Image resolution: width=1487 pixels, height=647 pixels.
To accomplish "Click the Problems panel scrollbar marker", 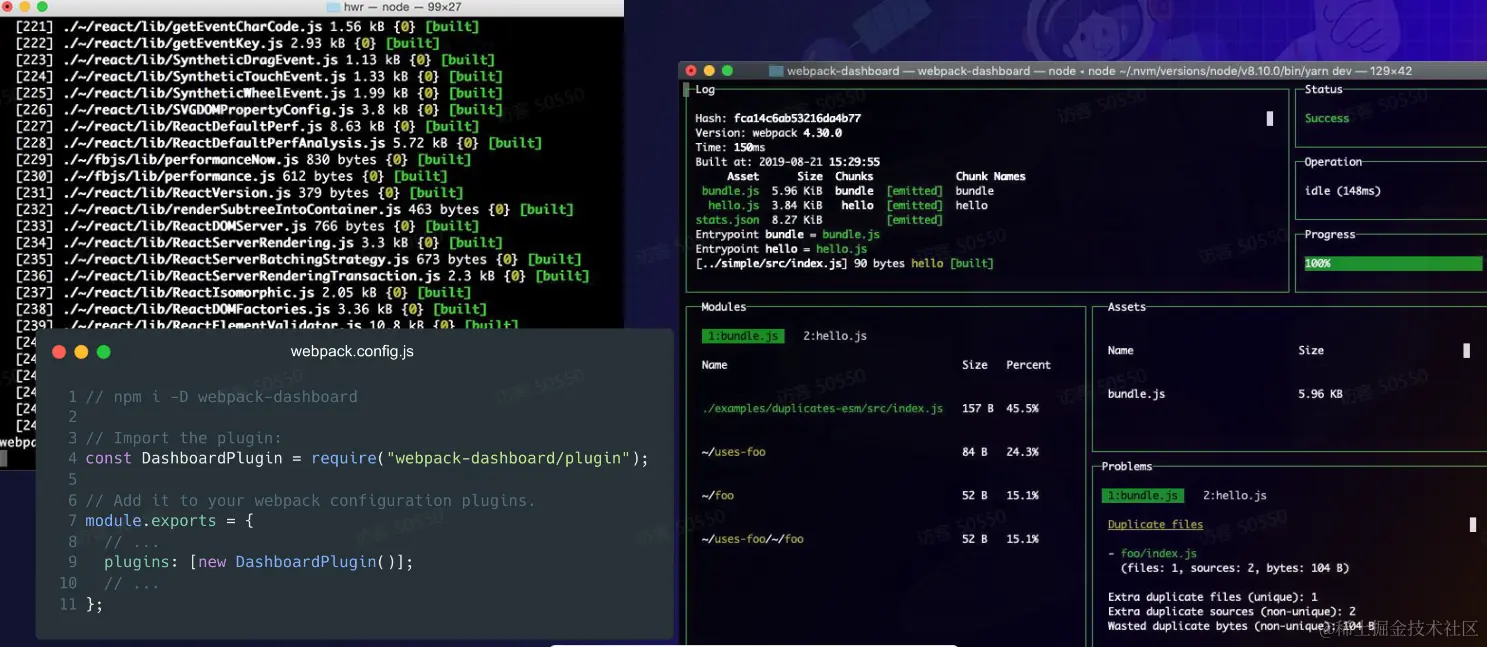I will 1472,524.
